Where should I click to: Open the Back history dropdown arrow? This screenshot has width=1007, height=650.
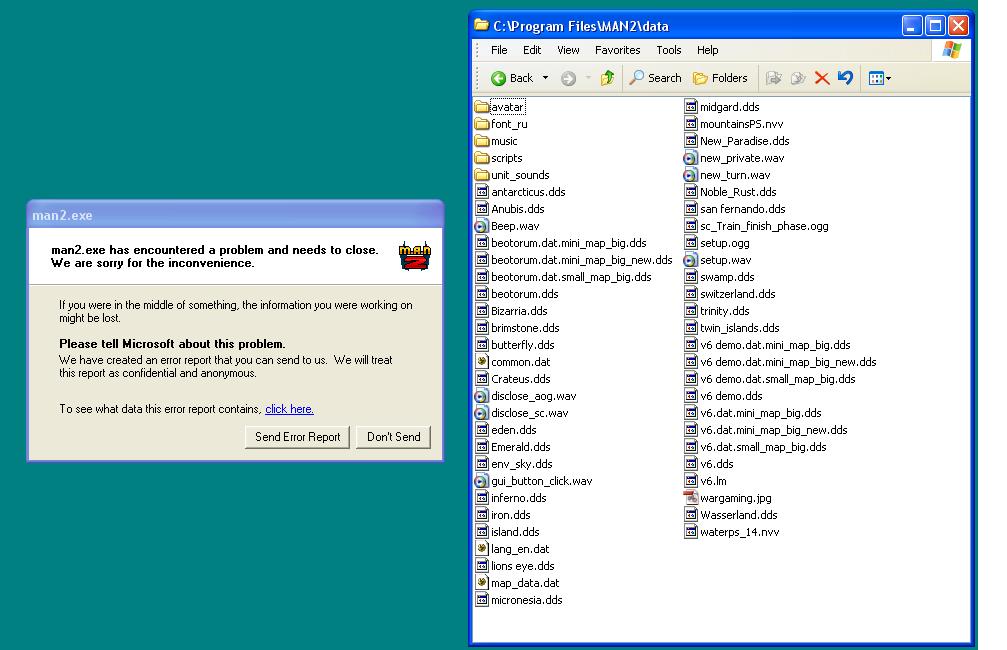[545, 78]
